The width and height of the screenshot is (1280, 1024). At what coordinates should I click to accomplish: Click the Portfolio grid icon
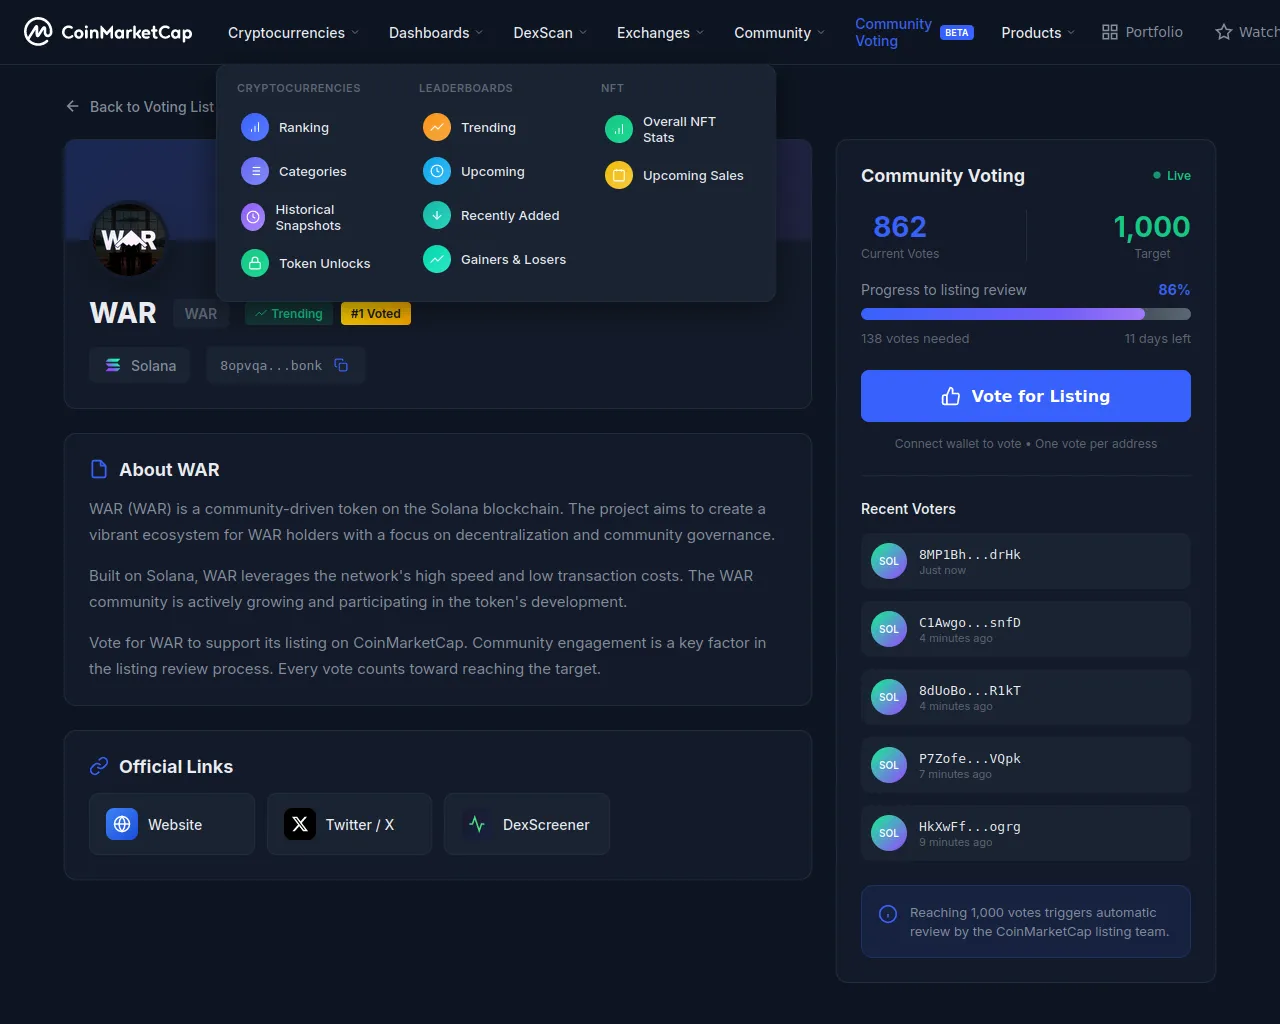click(x=1110, y=32)
